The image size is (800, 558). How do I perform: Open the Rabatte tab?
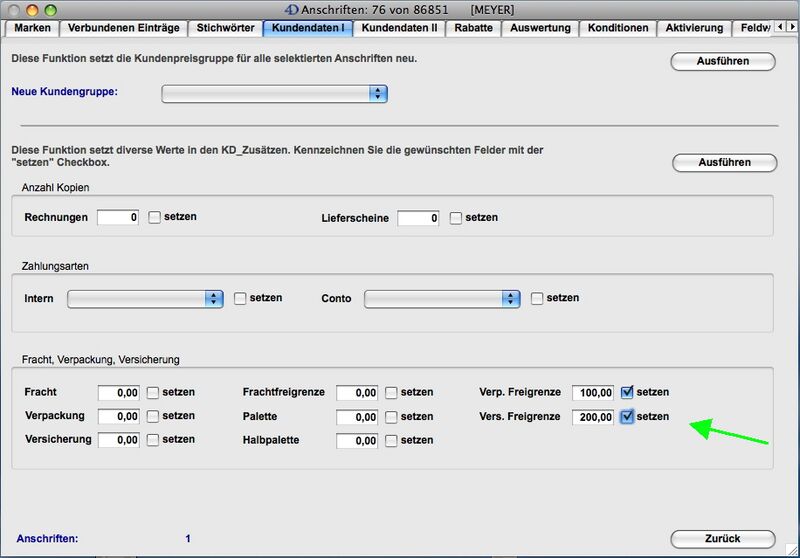click(473, 28)
